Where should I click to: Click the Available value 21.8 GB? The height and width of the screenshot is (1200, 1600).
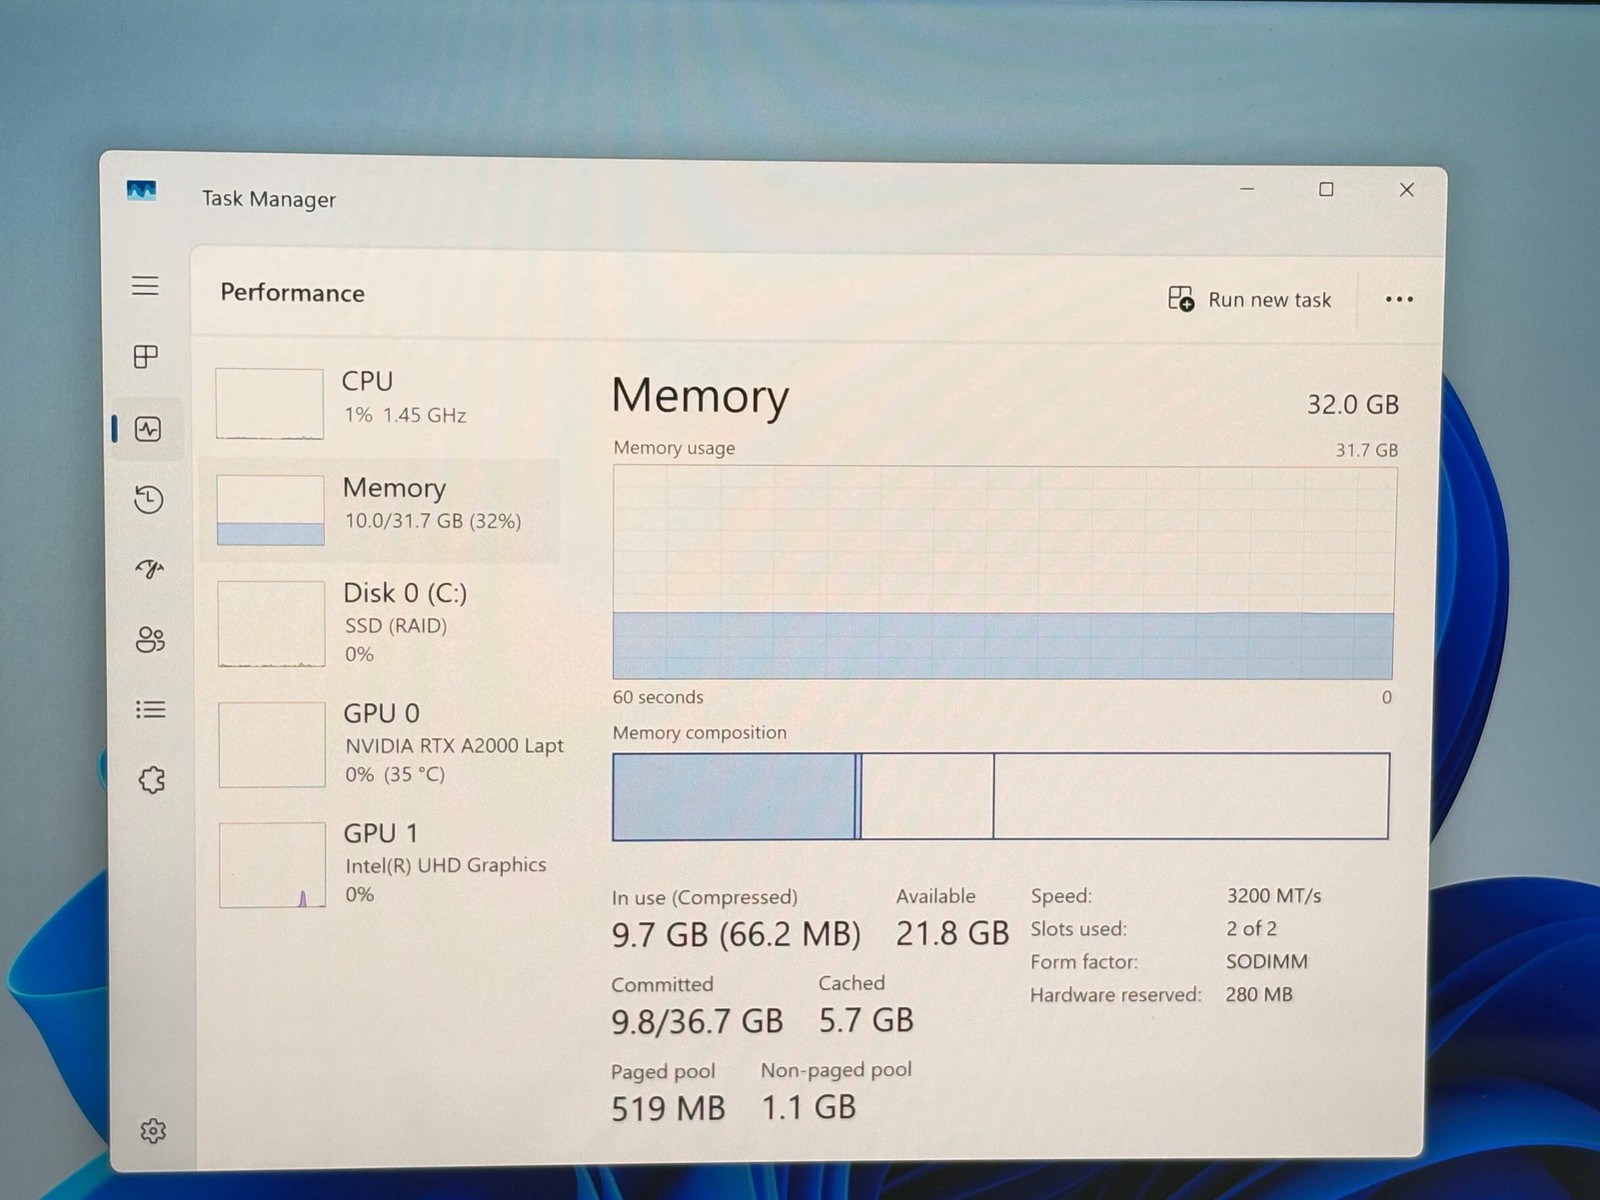[952, 934]
